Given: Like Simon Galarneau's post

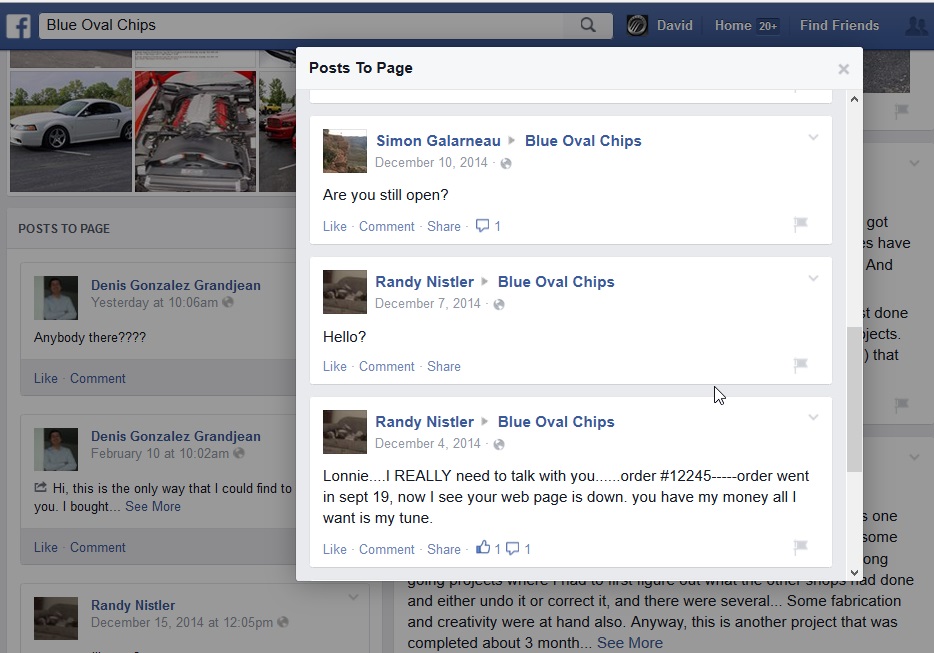Looking at the screenshot, I should click(x=335, y=226).
